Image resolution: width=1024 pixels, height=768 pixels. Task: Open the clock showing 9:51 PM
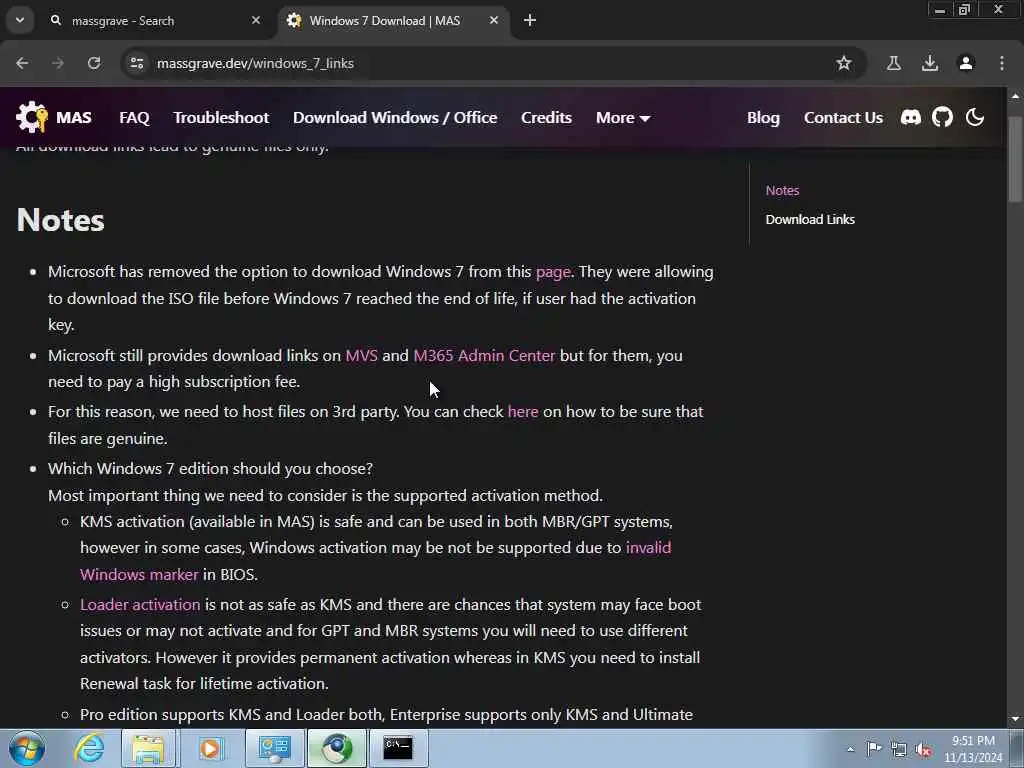click(x=973, y=749)
